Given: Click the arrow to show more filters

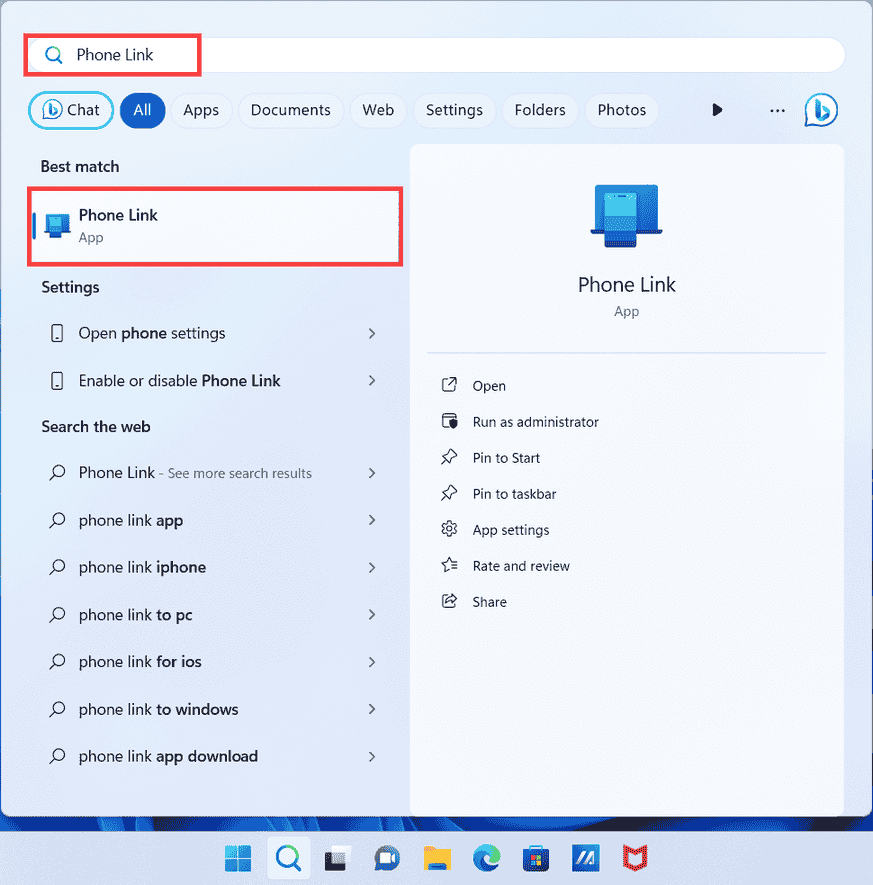Looking at the screenshot, I should [x=717, y=109].
